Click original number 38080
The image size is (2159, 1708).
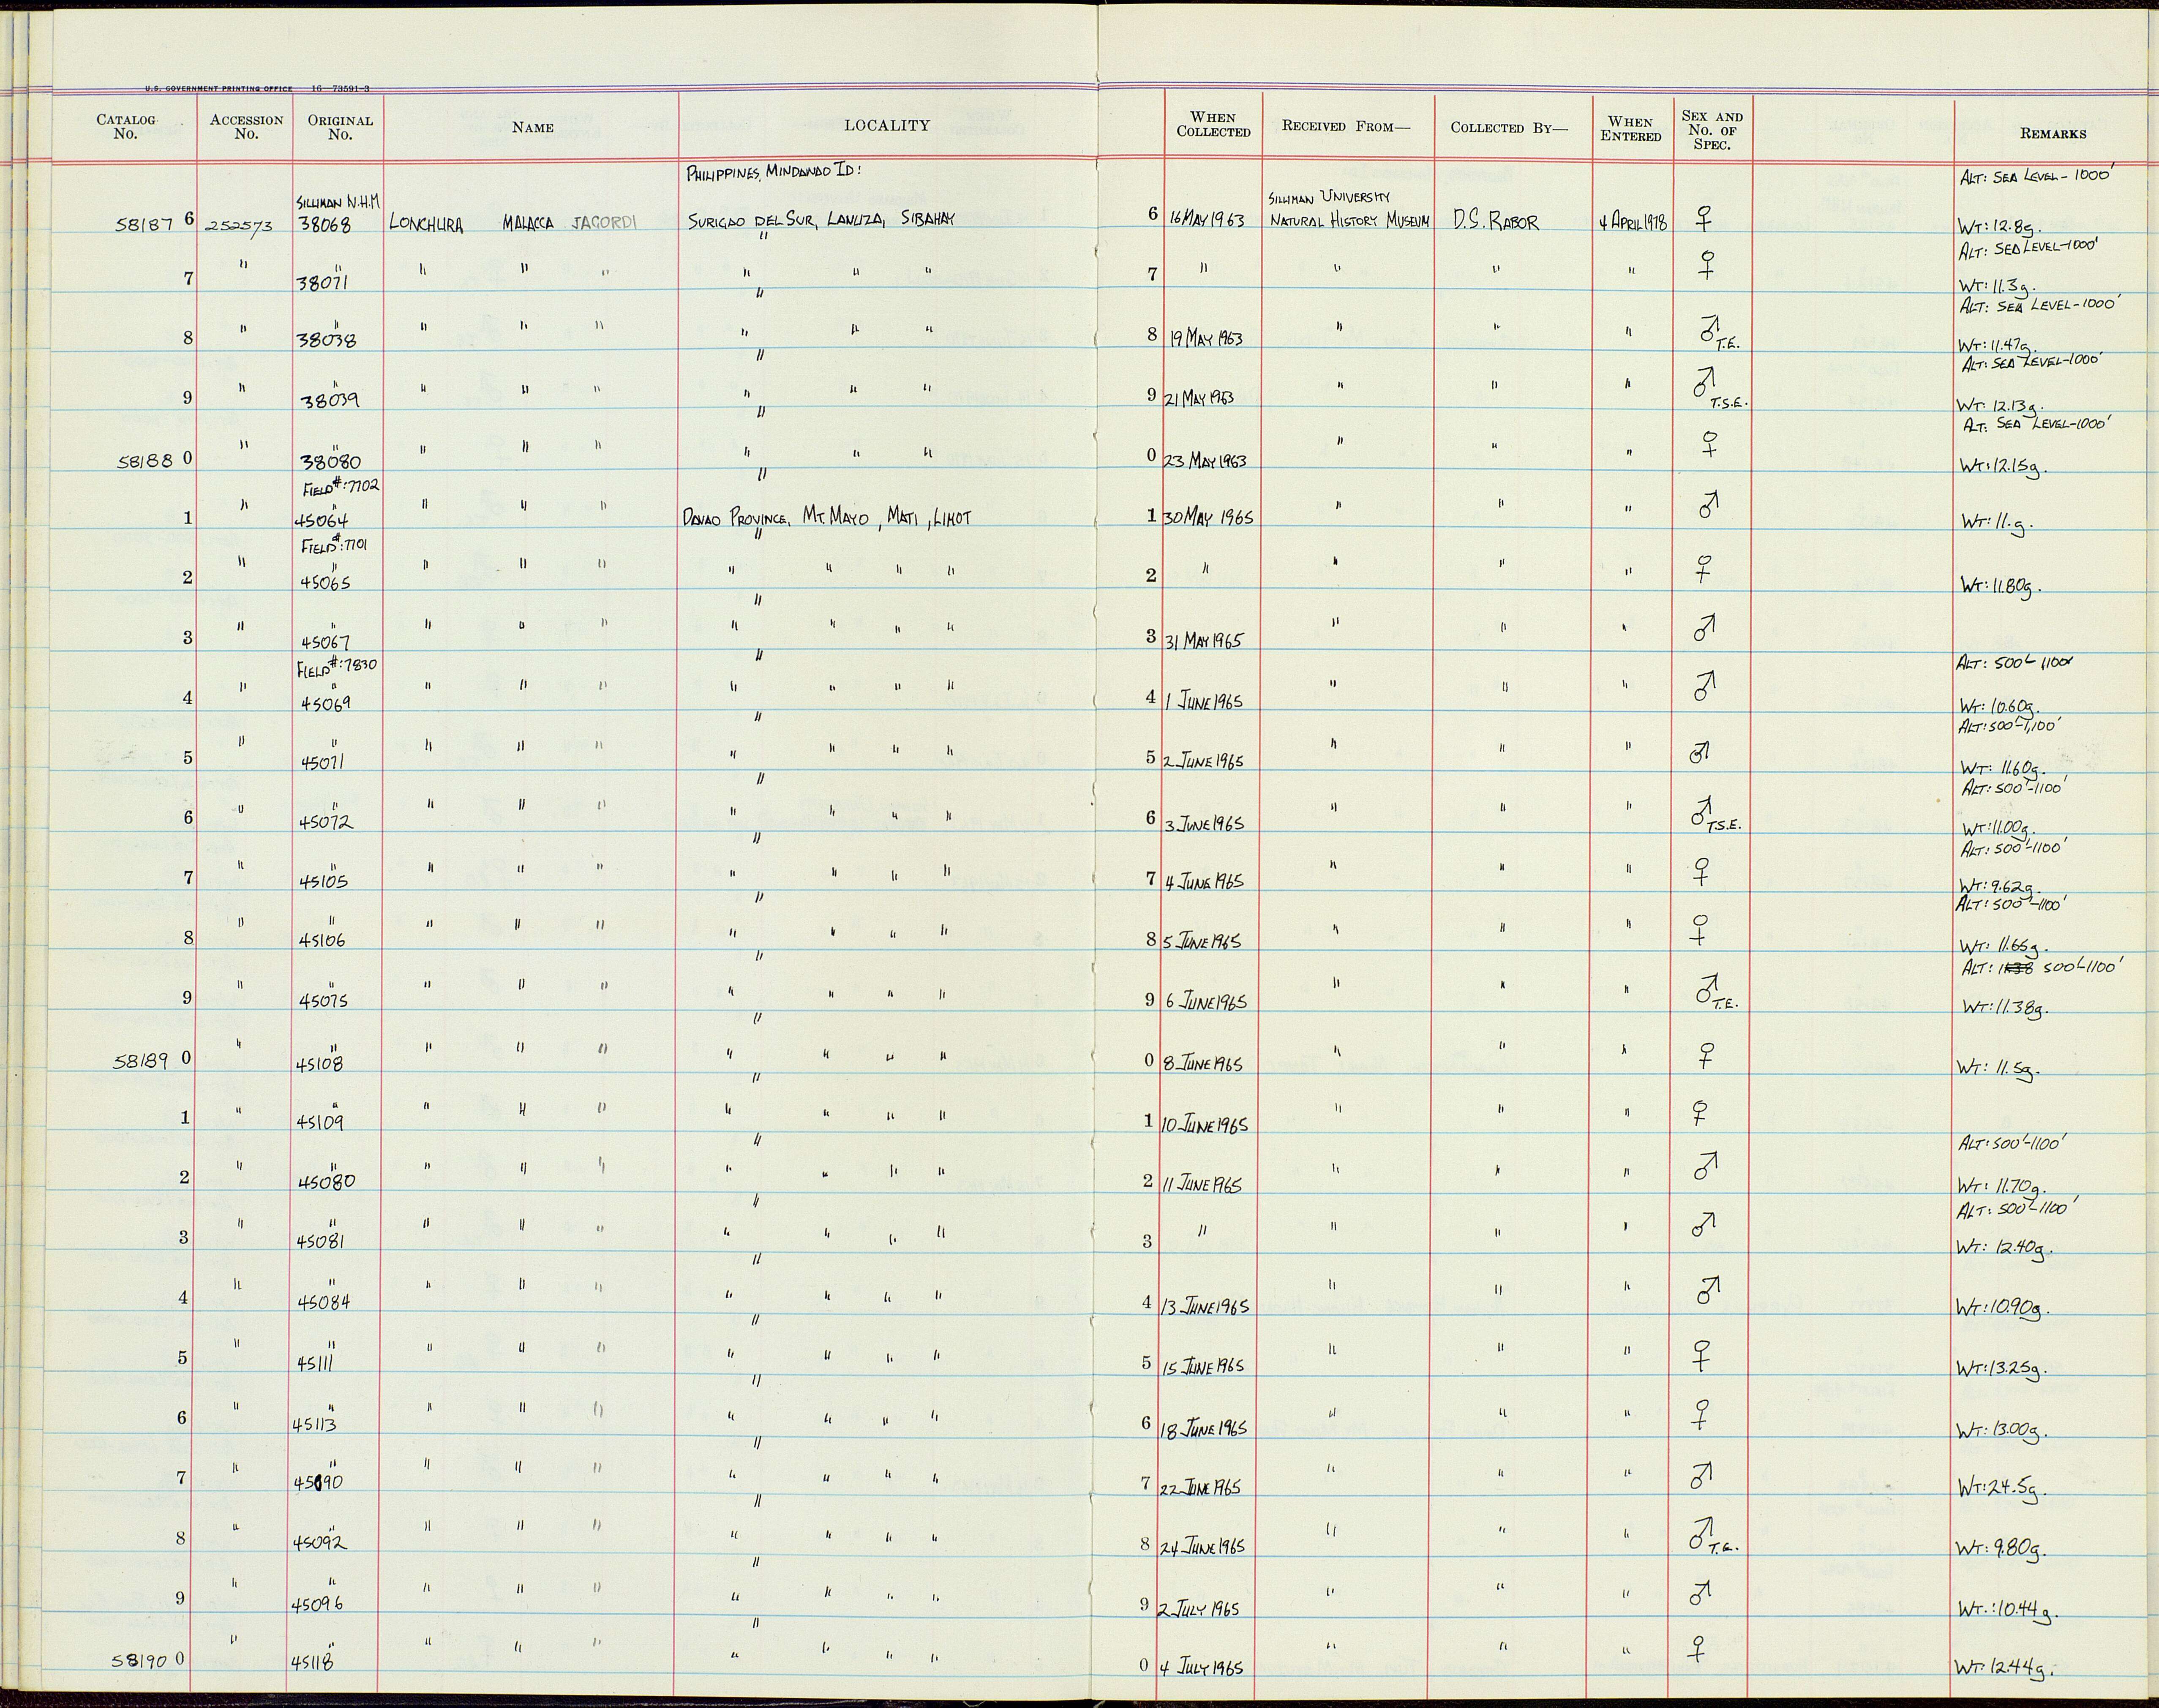[331, 463]
